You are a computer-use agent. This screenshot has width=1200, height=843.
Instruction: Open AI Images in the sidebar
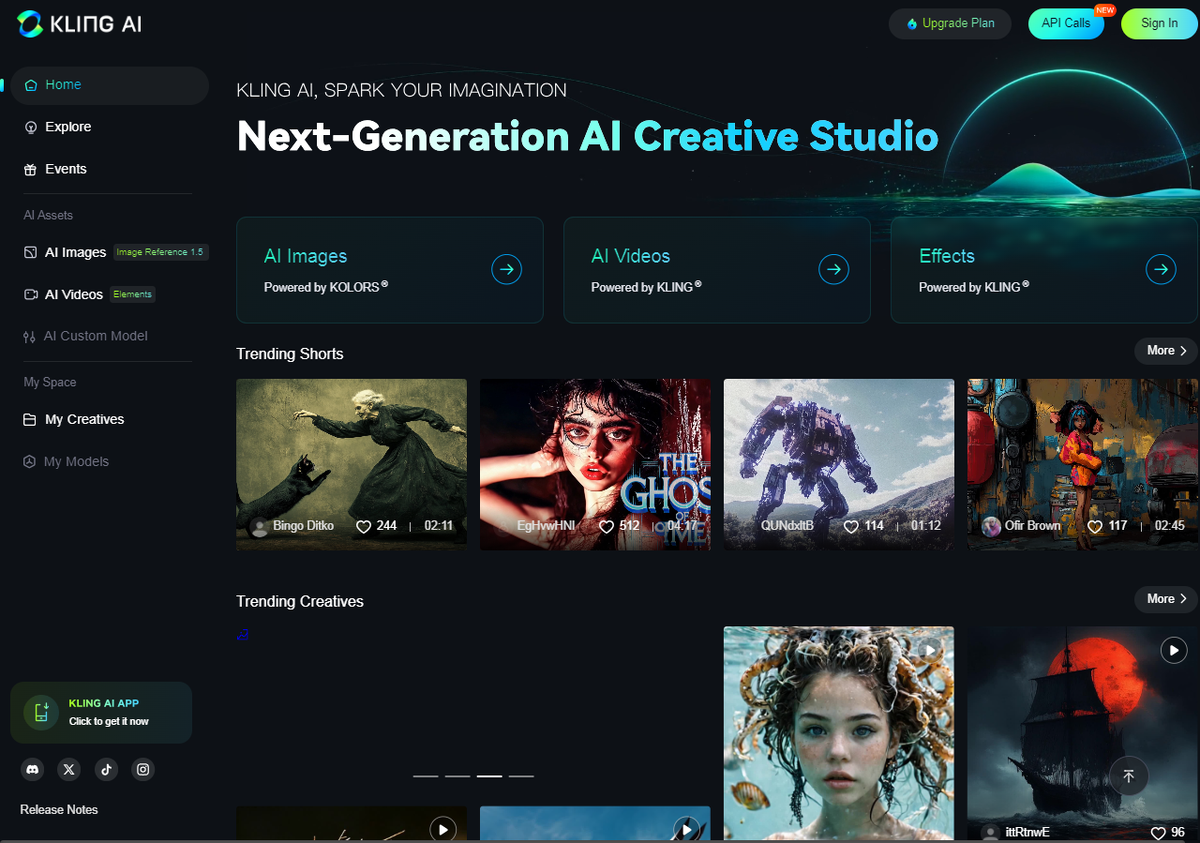75,252
